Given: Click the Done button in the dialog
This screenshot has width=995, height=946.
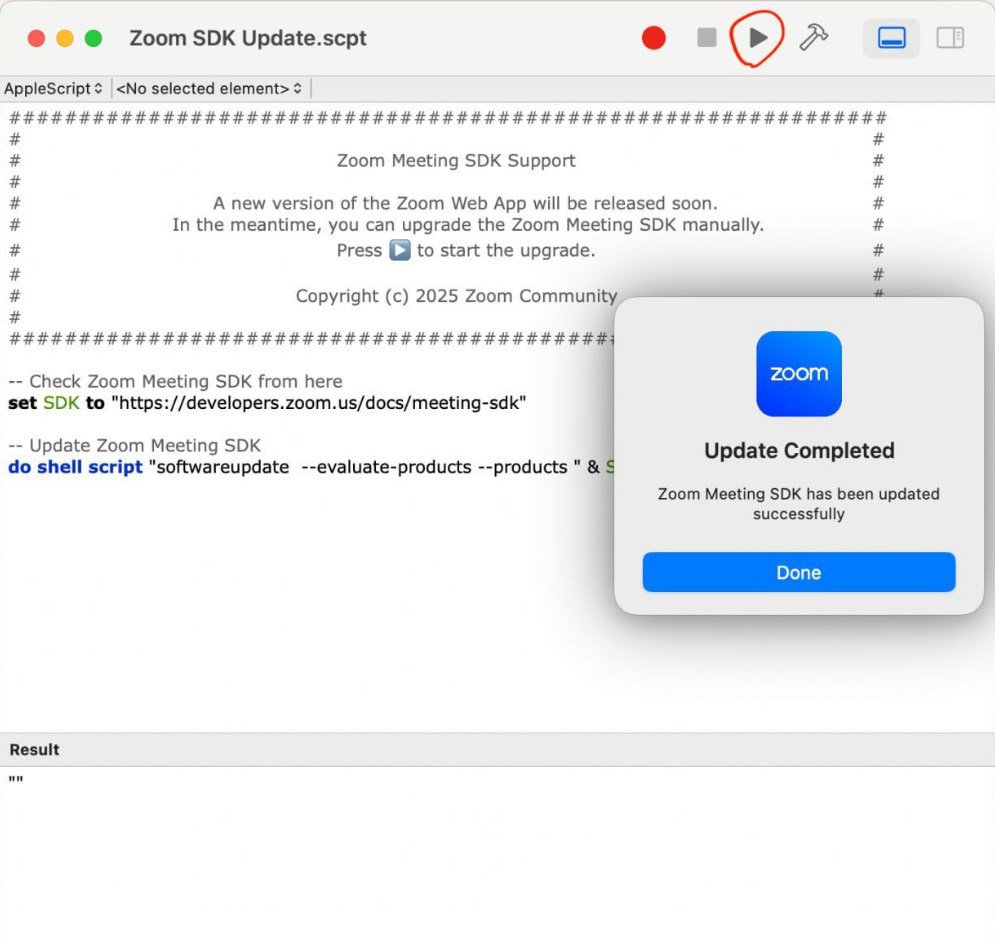Looking at the screenshot, I should [x=798, y=572].
